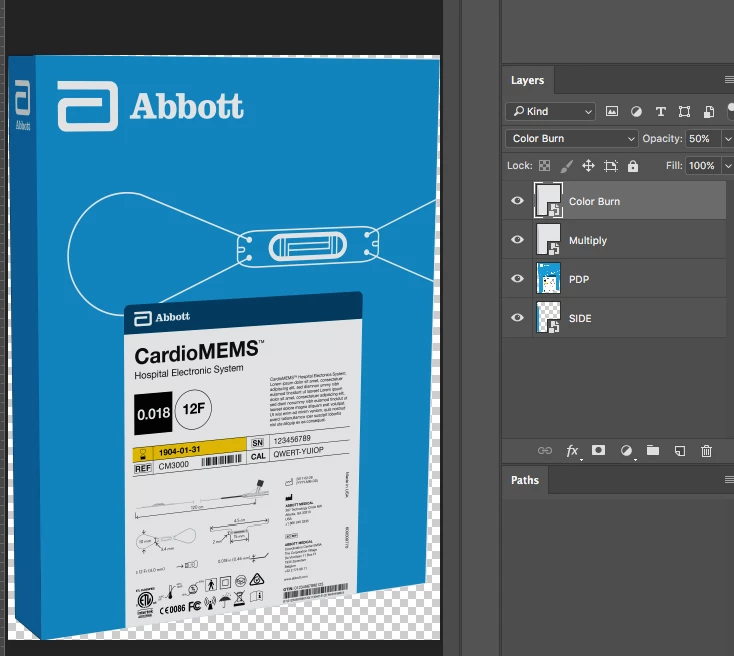Expand the Fill slider arrow

(x=727, y=166)
